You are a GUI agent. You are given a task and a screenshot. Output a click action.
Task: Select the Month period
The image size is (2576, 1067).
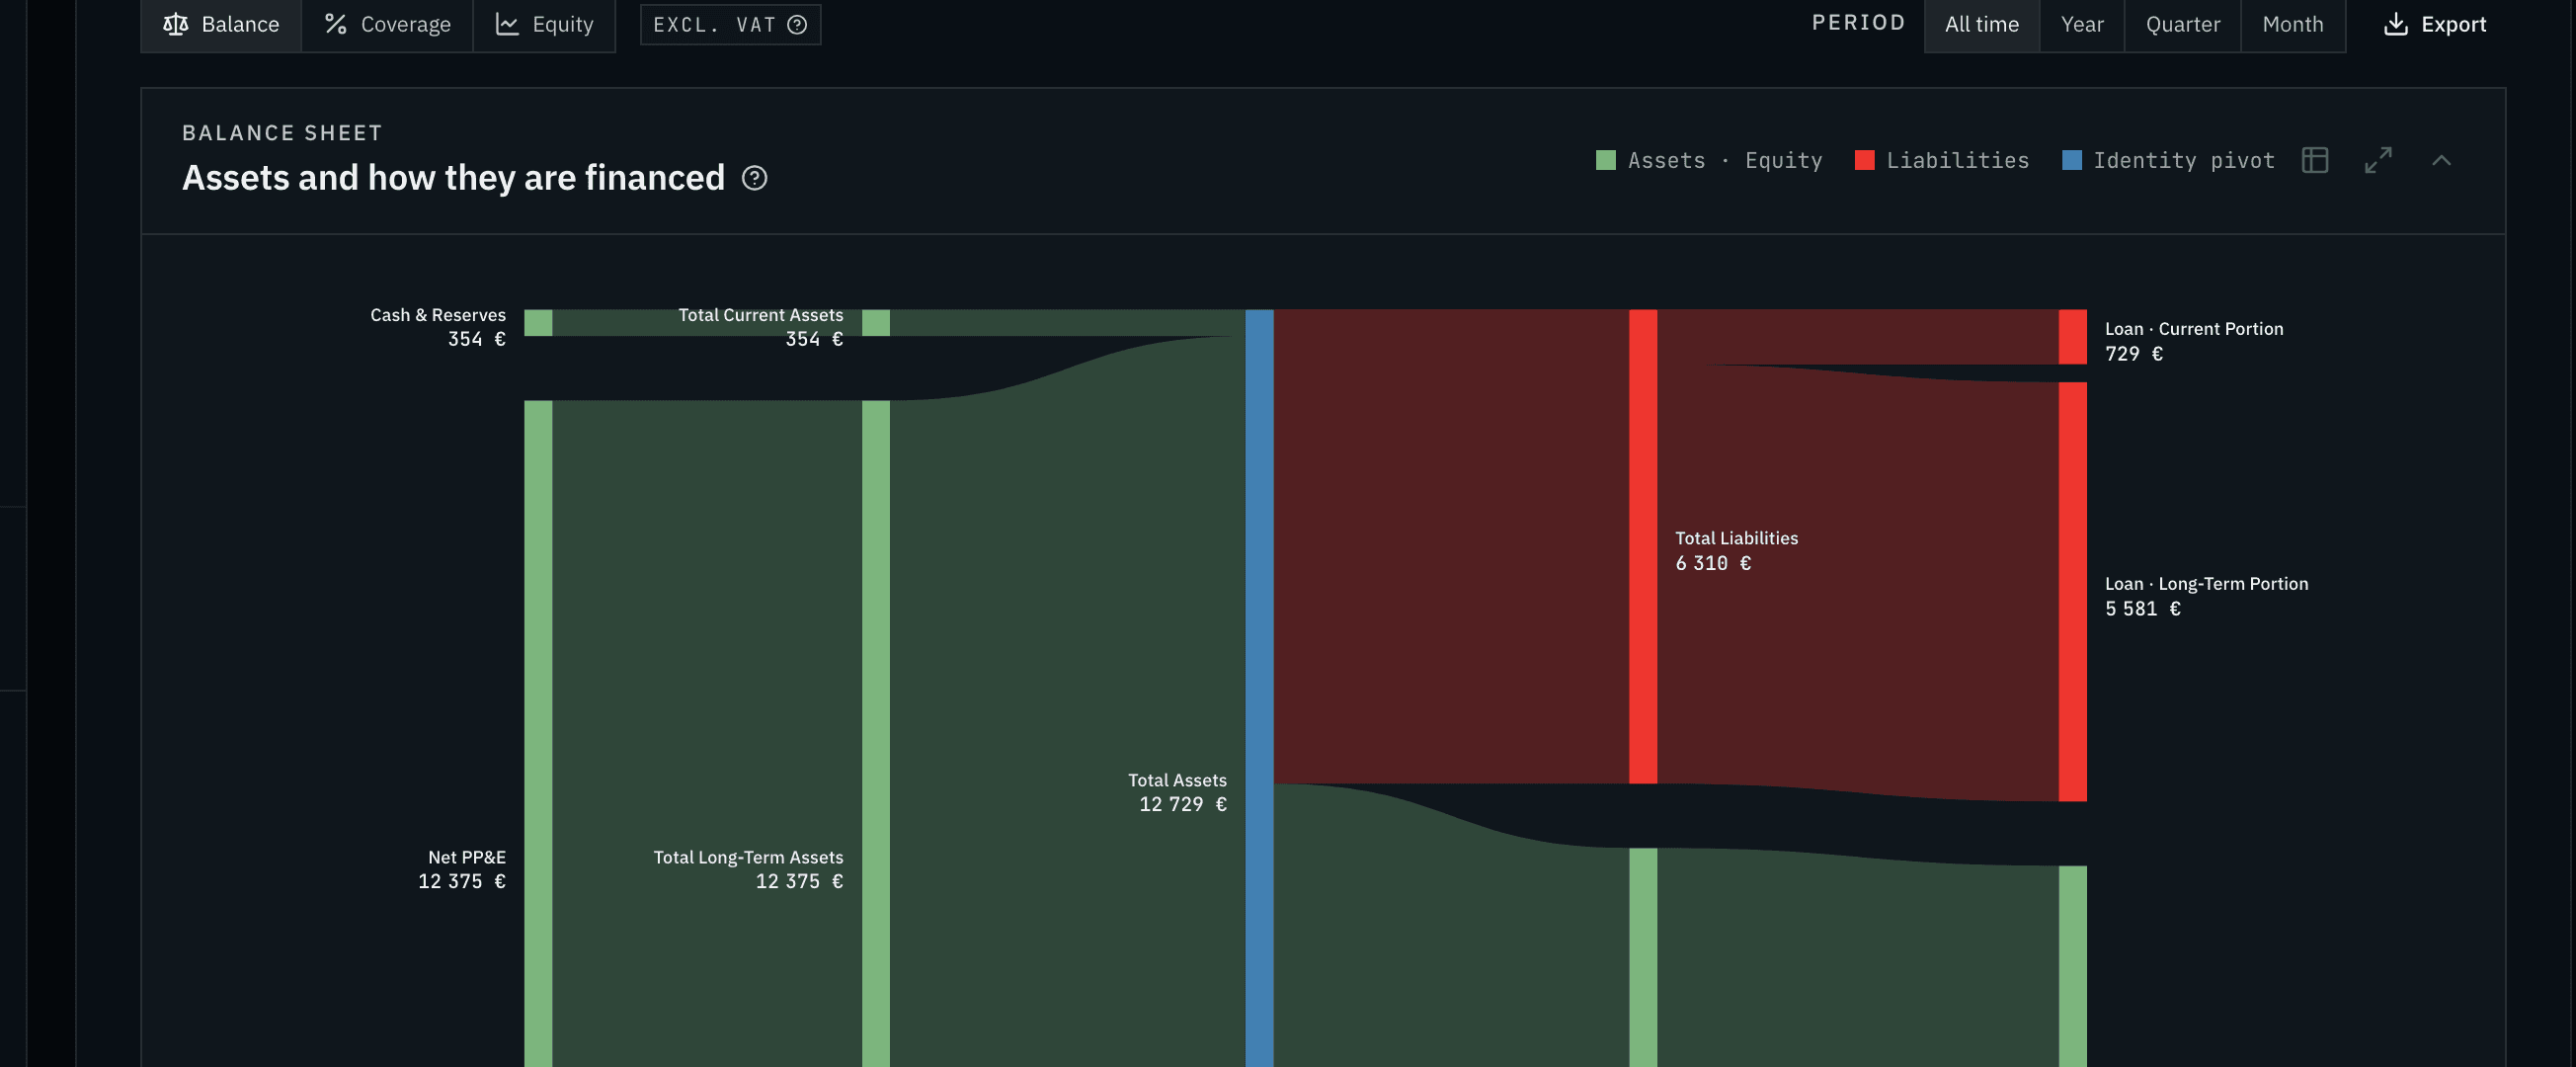tap(2292, 25)
